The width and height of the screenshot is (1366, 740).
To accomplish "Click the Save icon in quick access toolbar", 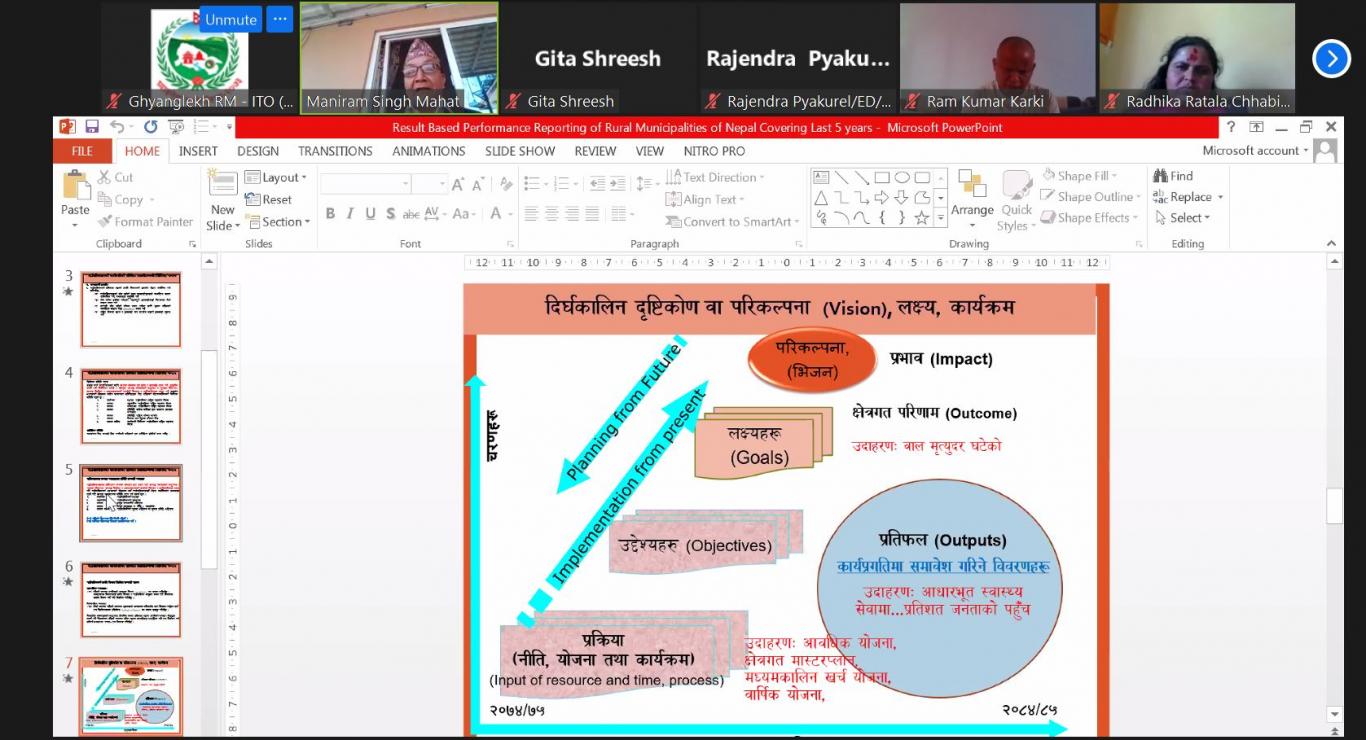I will 92,127.
